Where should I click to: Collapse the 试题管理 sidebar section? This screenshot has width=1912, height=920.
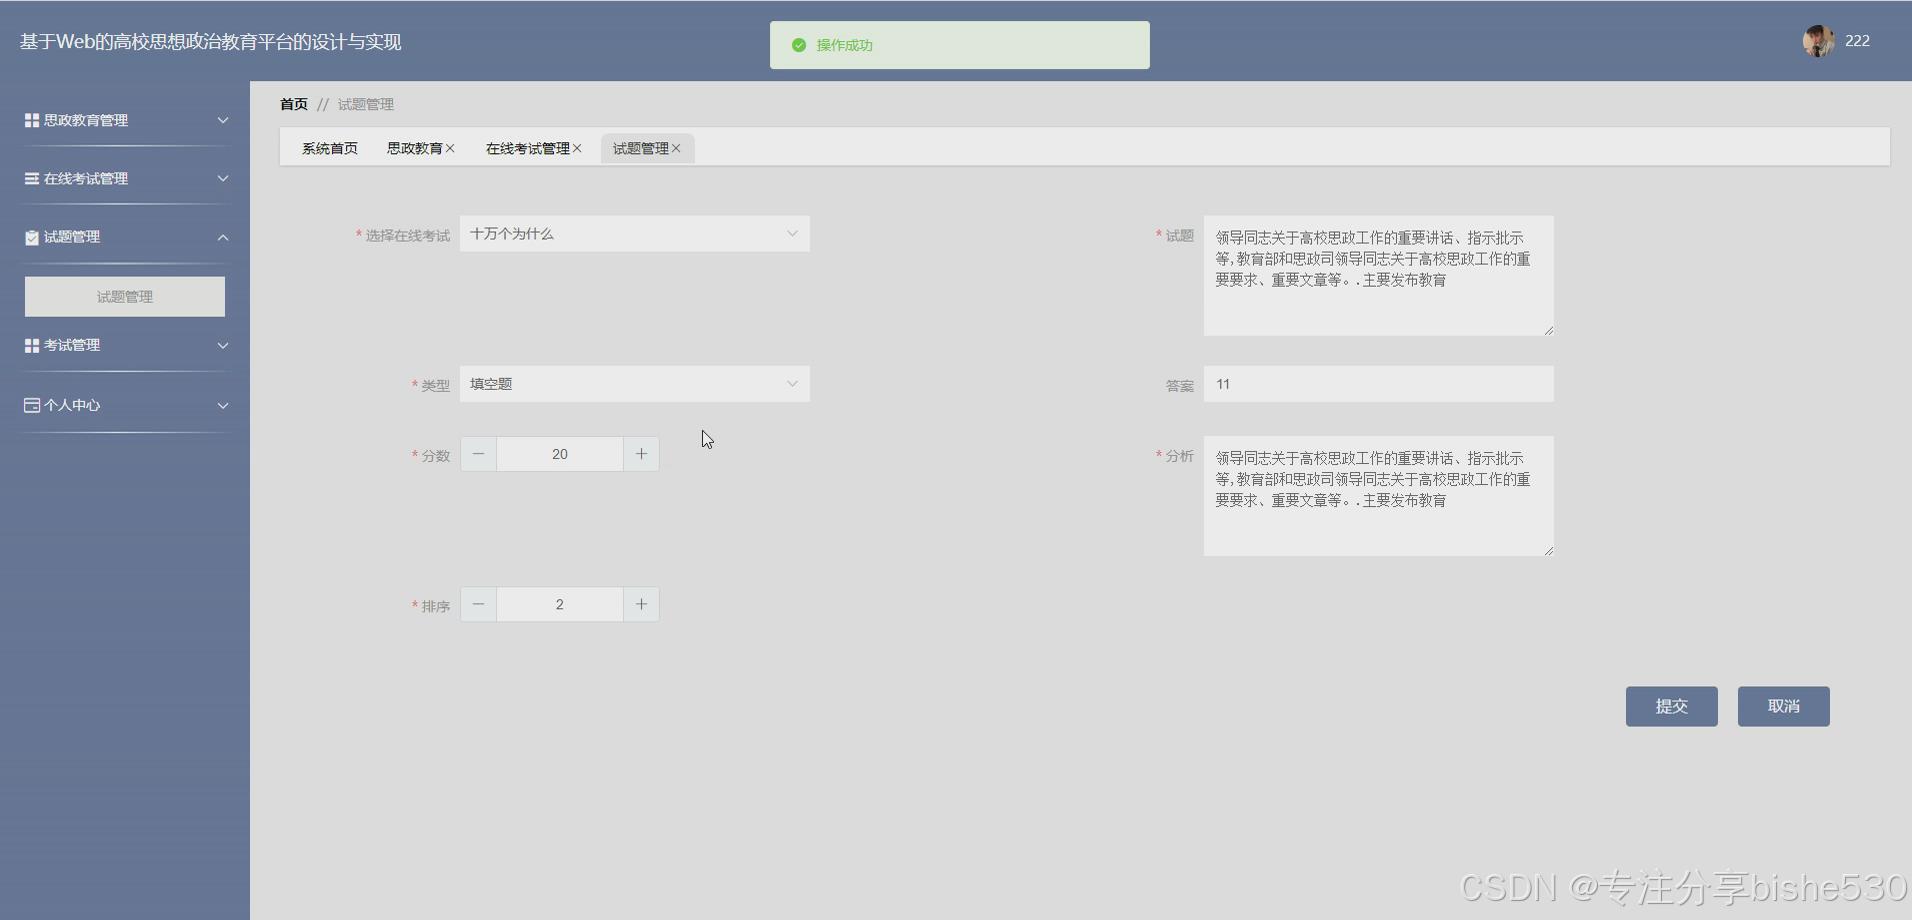pos(224,237)
